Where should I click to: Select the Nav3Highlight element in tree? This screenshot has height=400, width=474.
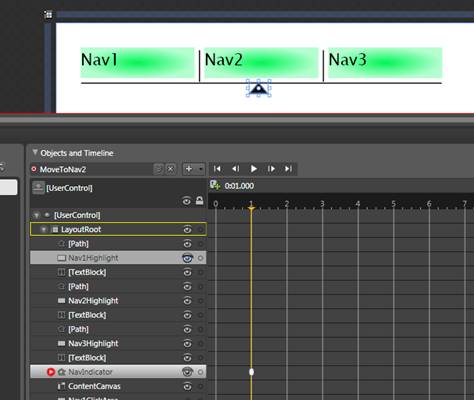93,344
